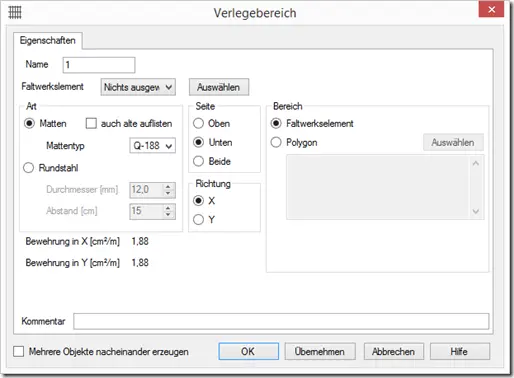
Task: Click the Abstand value field
Action: 147,211
